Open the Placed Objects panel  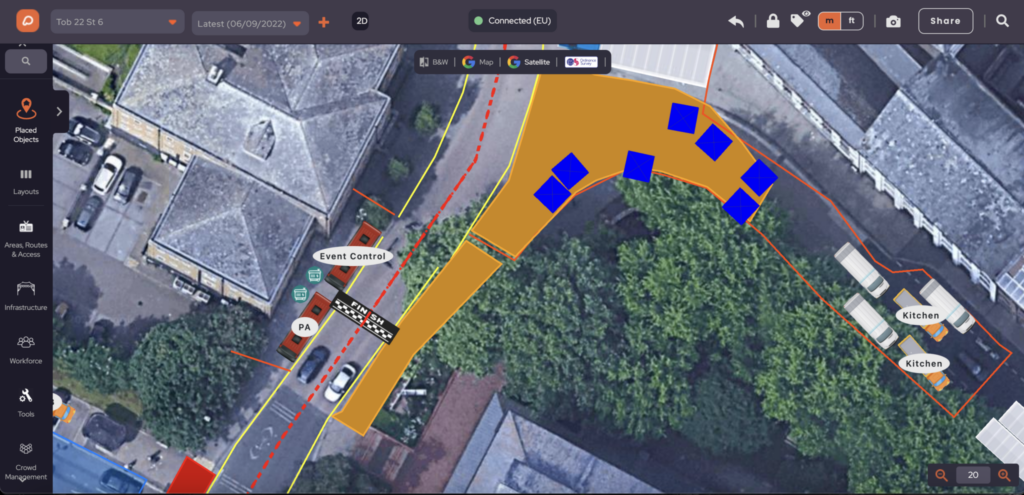26,119
